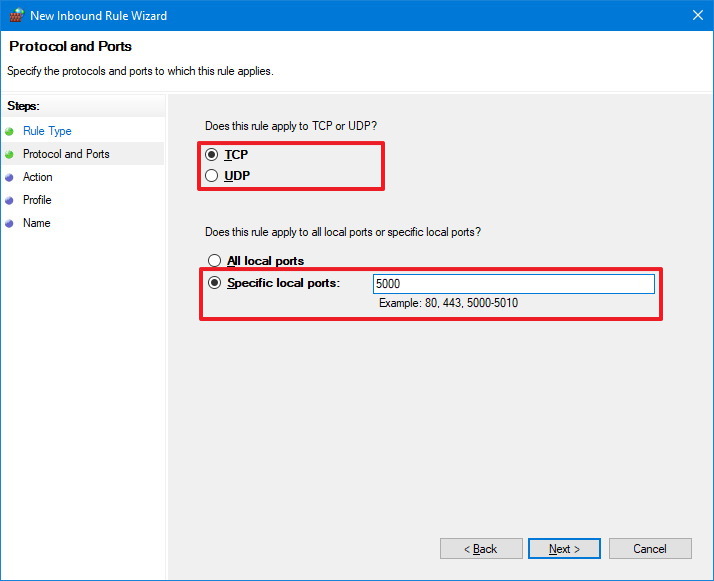Click the blue bullet beside Profile step
714x581 pixels.
point(9,200)
